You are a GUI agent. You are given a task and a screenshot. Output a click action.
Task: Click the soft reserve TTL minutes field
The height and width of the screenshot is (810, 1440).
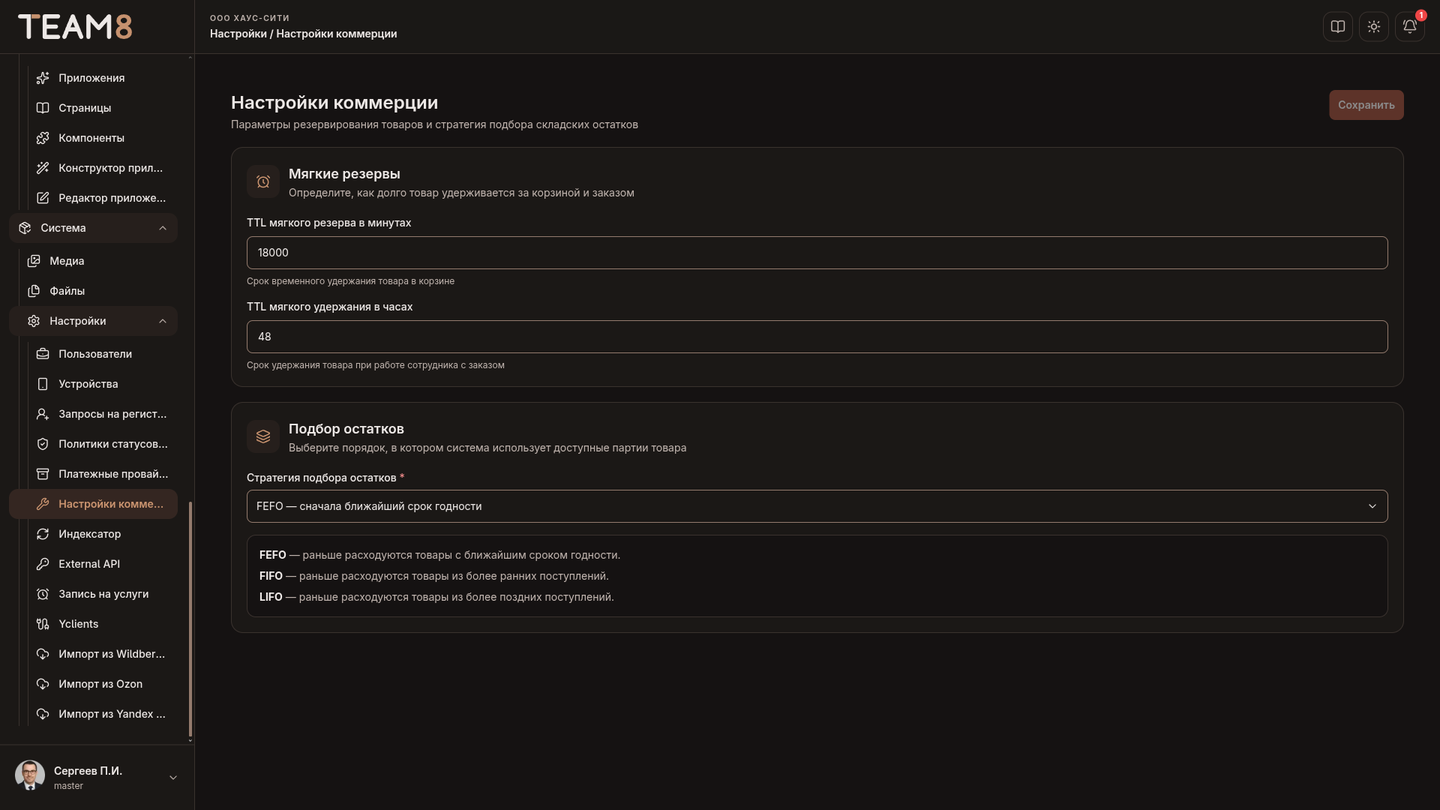(817, 253)
